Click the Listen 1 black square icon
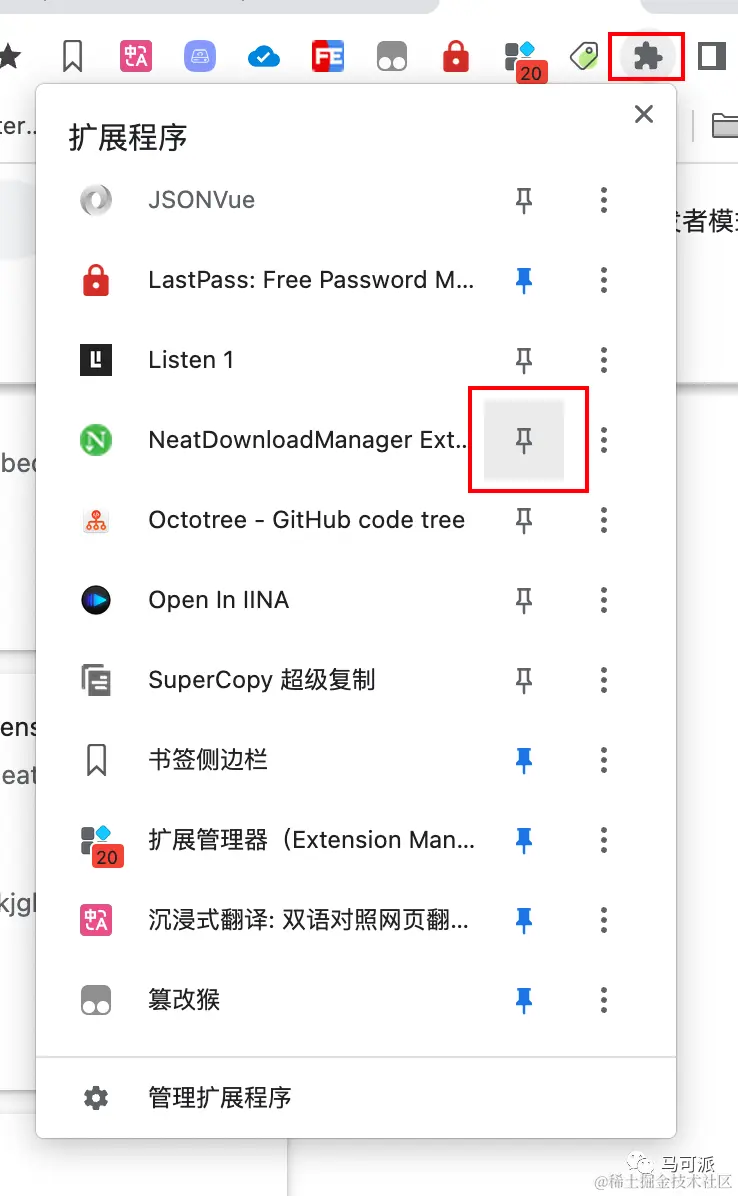 pyautogui.click(x=96, y=360)
